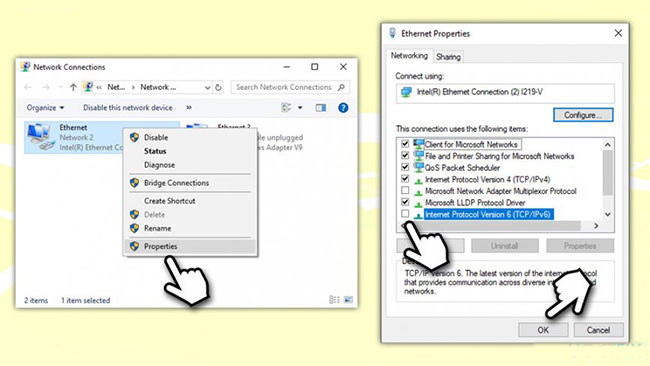
Task: Click the address bar location icon
Action: point(88,87)
